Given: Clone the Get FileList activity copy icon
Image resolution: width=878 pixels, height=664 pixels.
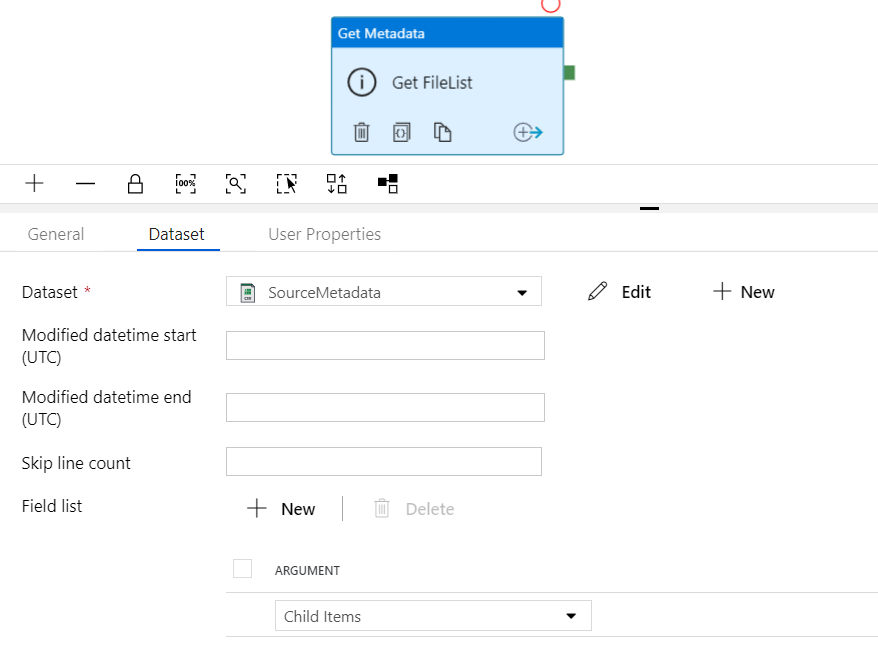Looking at the screenshot, I should coord(442,132).
